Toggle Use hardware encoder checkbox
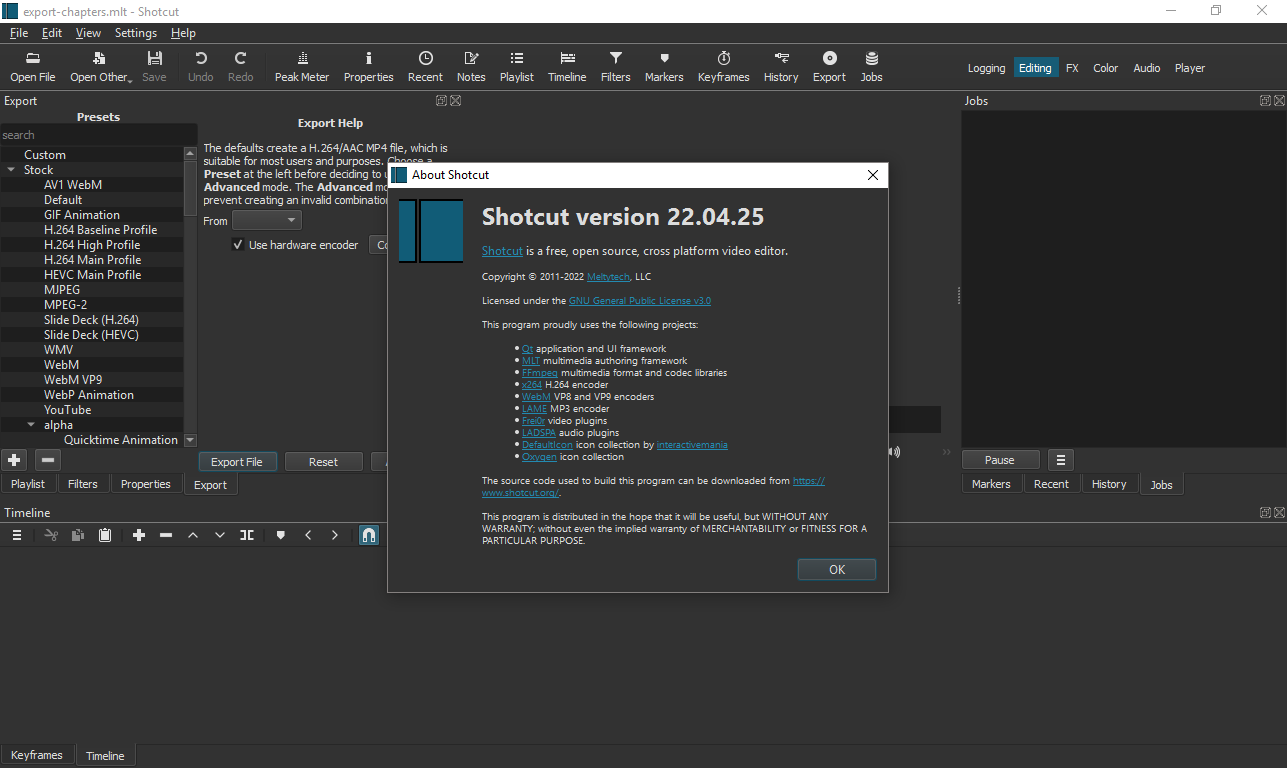Screen dimensions: 1287x768 [x=238, y=245]
